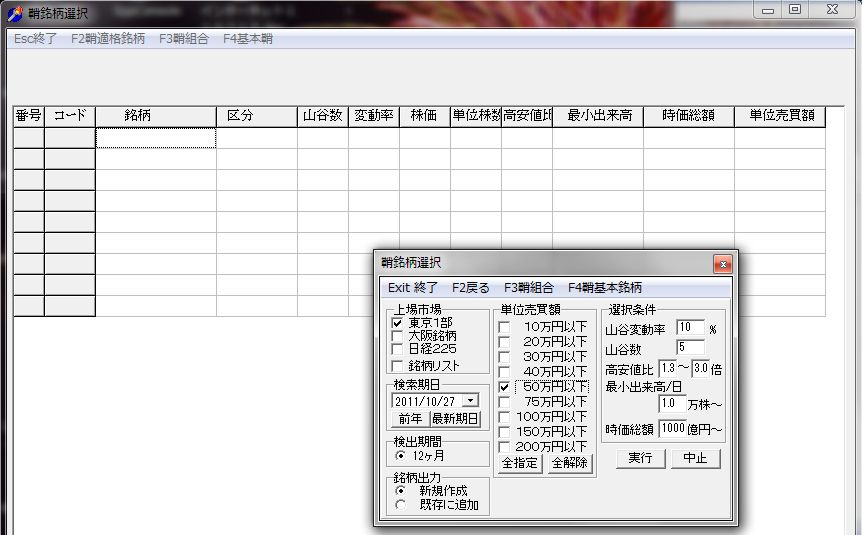This screenshot has height=535, width=862.
Task: Open F4基本鞘 menu in main window
Action: [248, 39]
